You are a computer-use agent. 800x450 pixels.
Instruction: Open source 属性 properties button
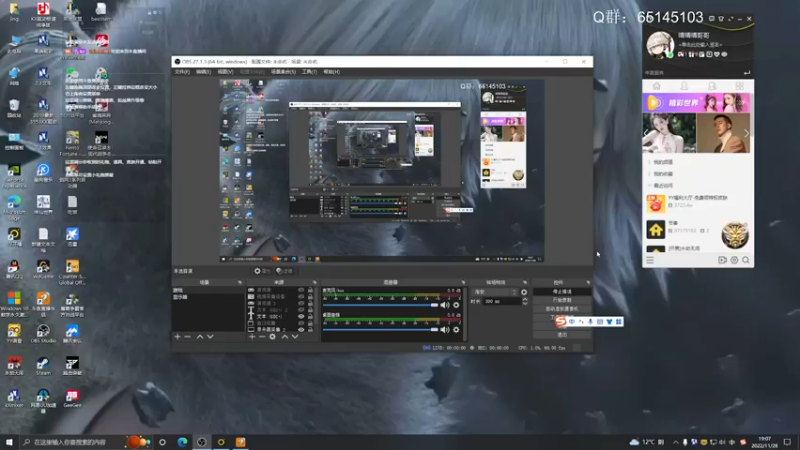pos(262,271)
